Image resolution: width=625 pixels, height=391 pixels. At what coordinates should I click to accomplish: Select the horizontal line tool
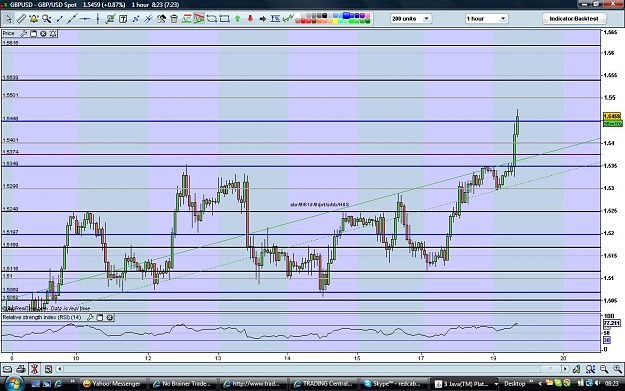tap(85, 18)
